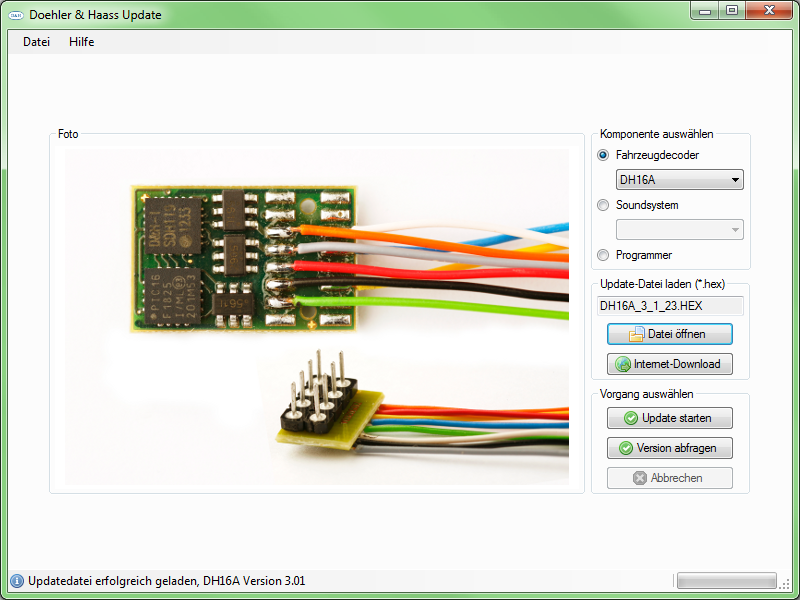Expand the DH16A decoder dropdown
Viewport: 800px width, 600px height.
[x=680, y=180]
